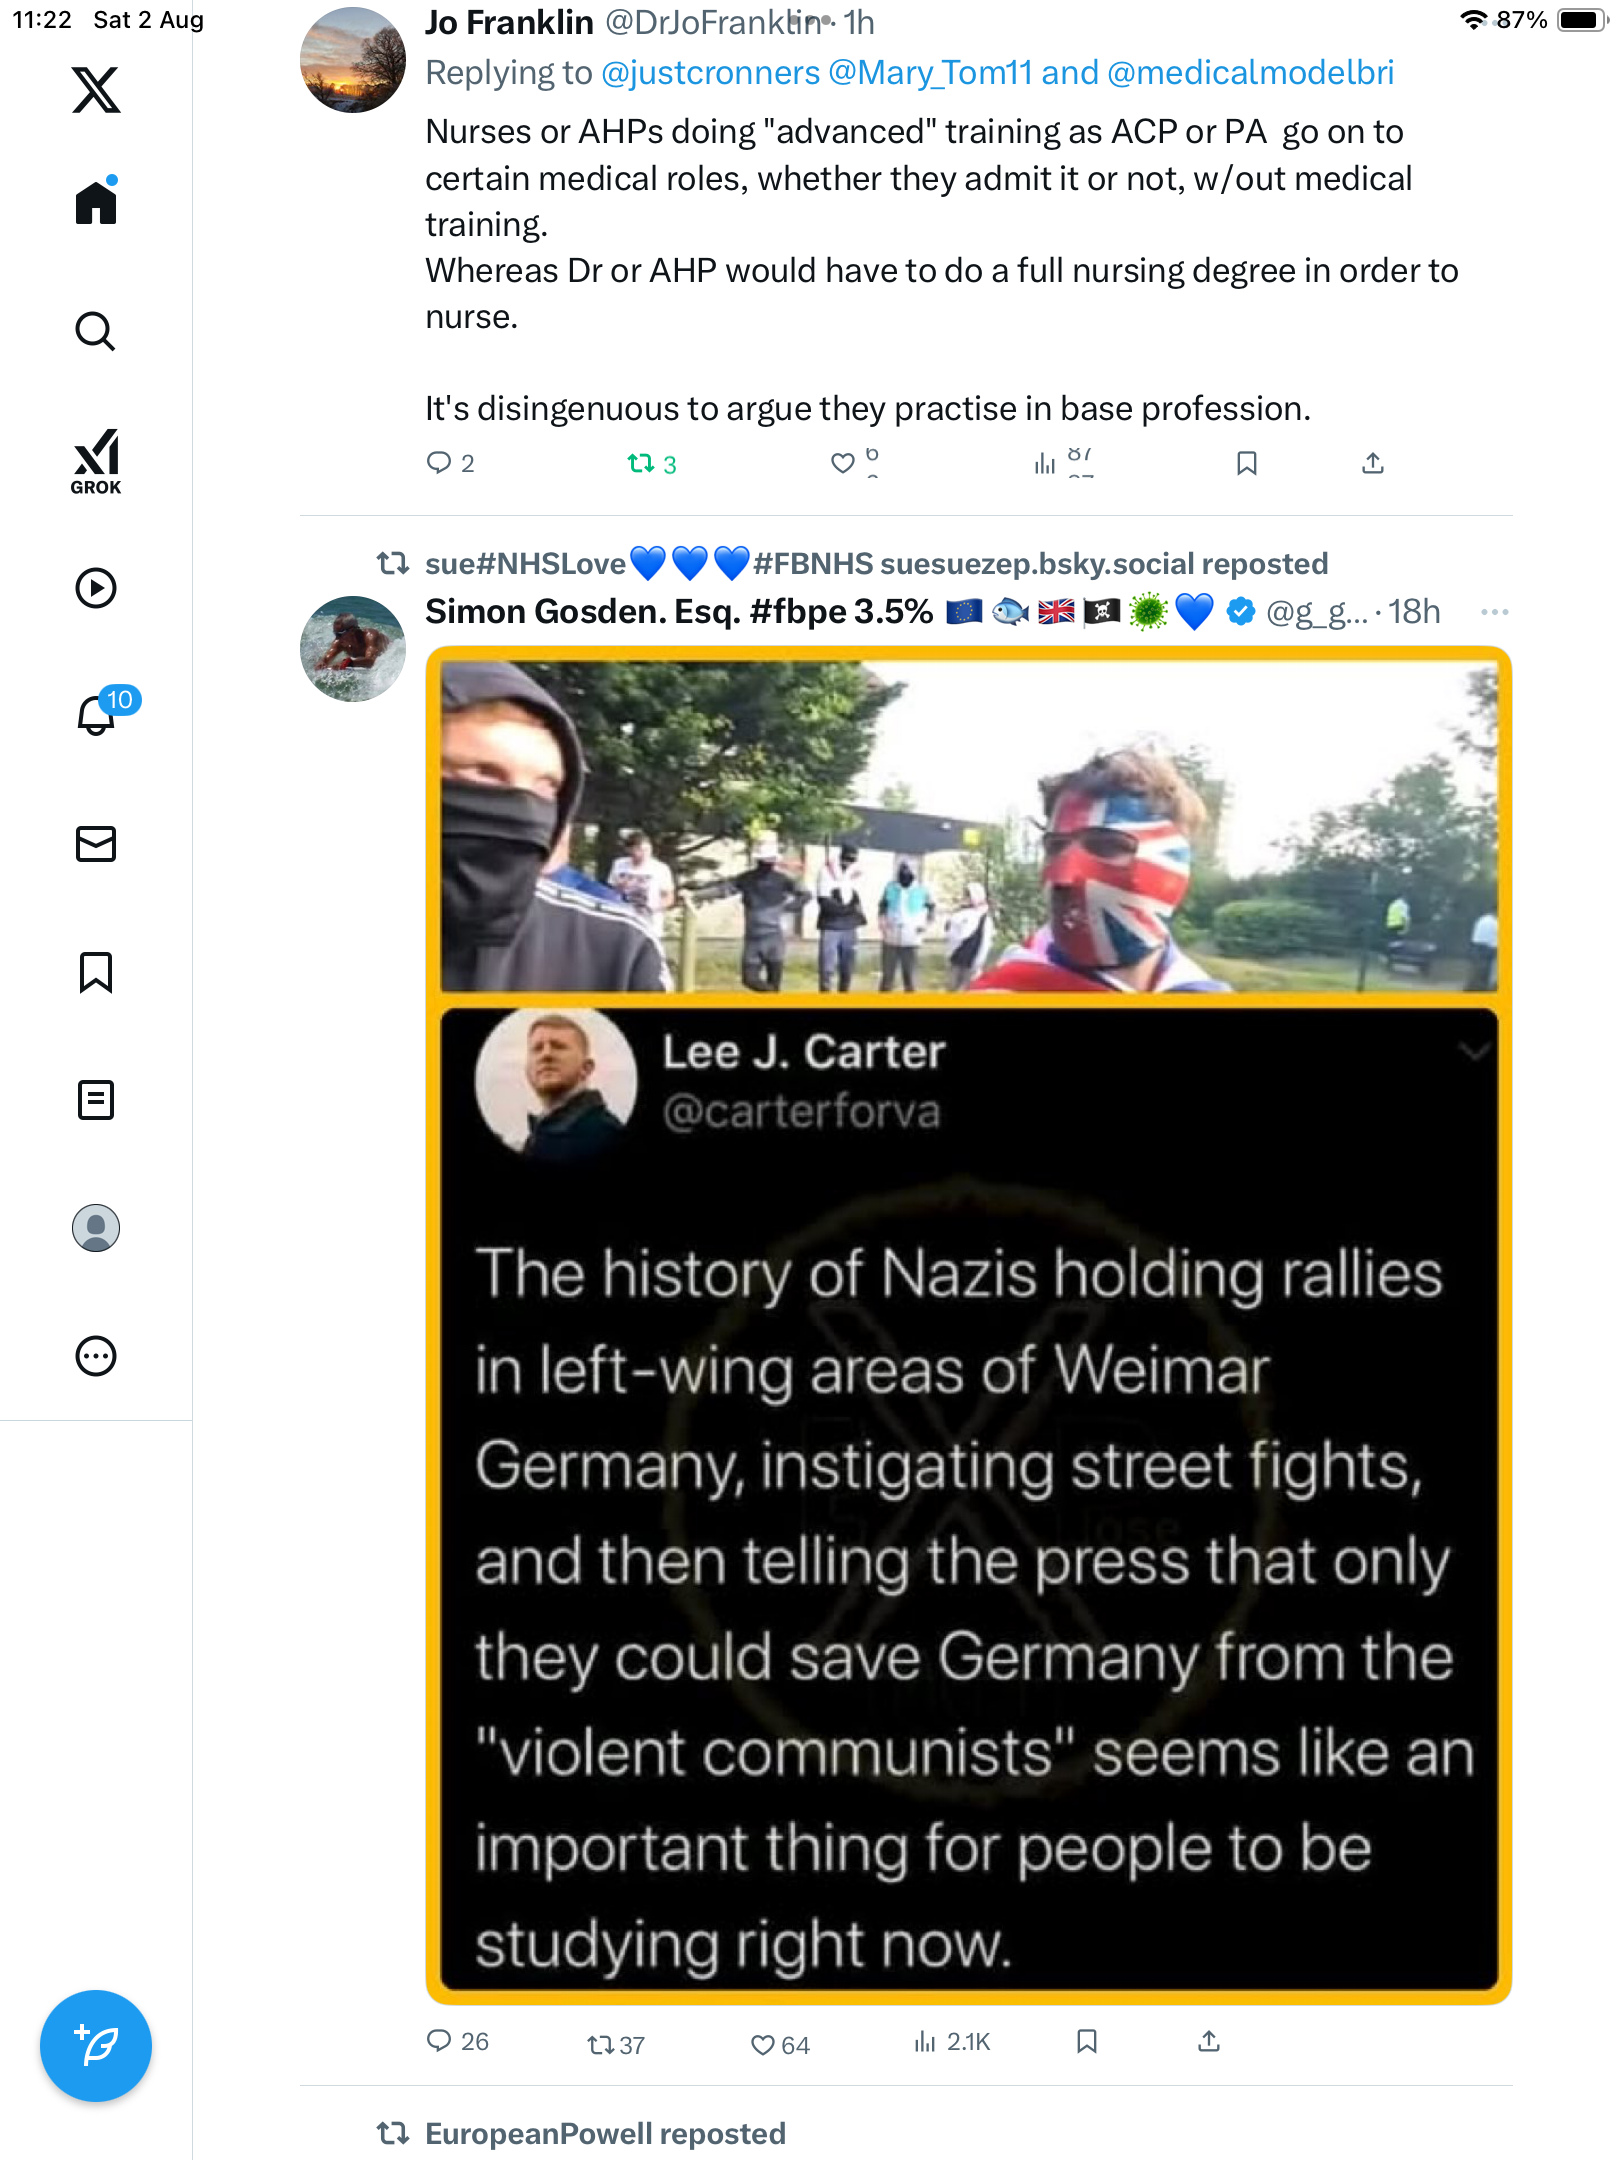Open Direct Messages inbox
1620x2160 pixels.
96,844
